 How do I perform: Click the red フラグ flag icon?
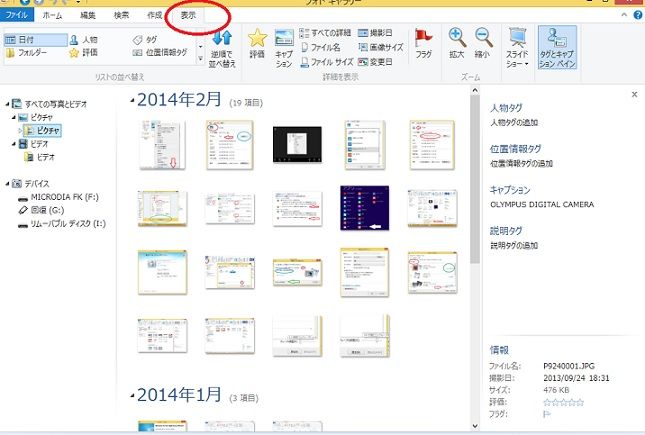[x=424, y=44]
